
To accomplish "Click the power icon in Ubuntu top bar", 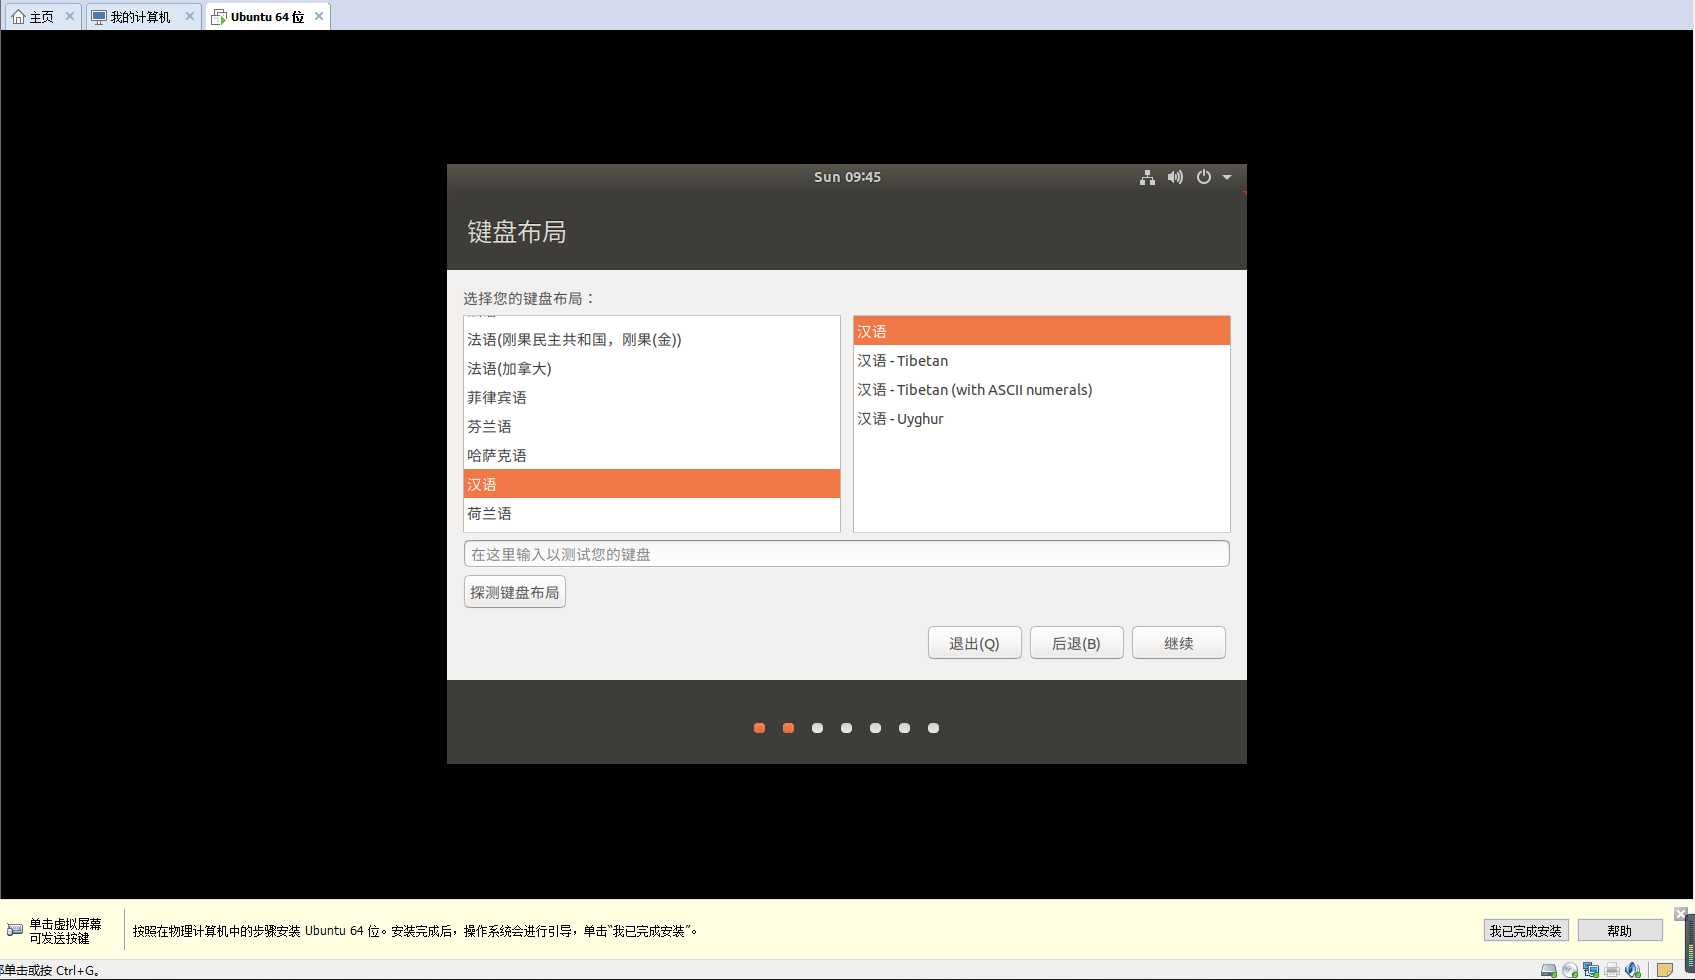I will click(x=1204, y=177).
